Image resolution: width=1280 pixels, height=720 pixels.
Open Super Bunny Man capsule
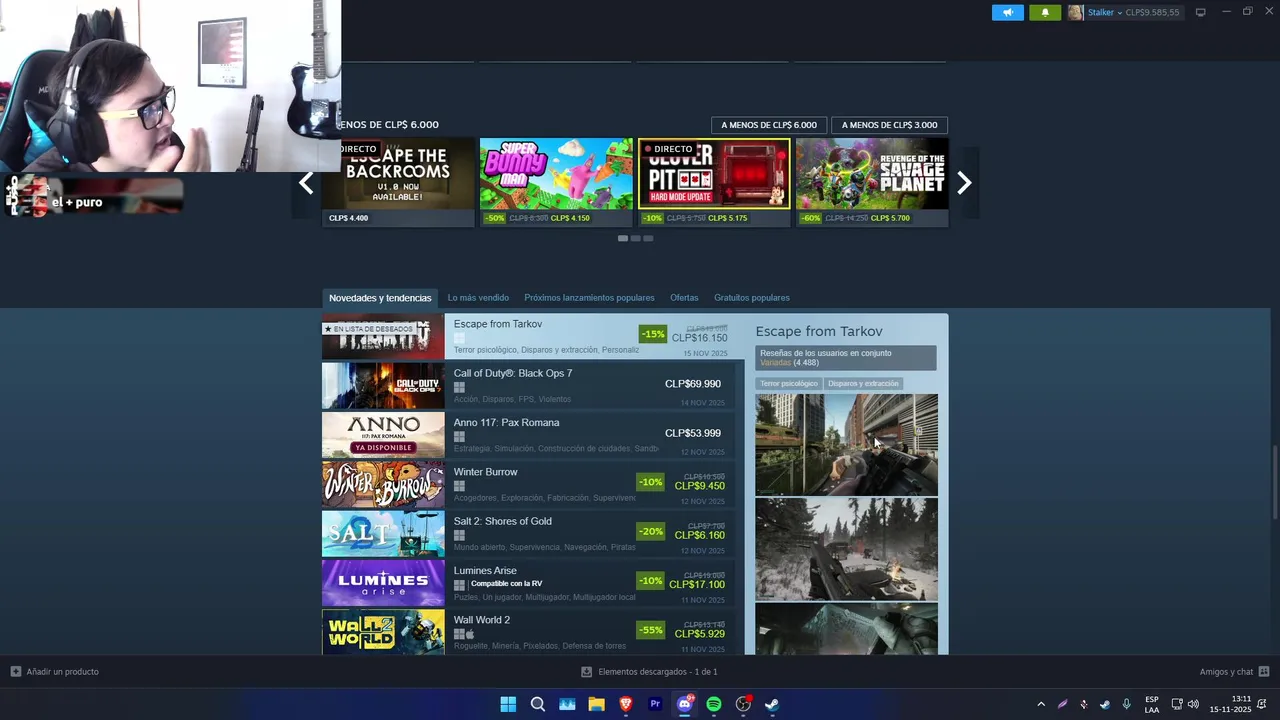pos(556,182)
